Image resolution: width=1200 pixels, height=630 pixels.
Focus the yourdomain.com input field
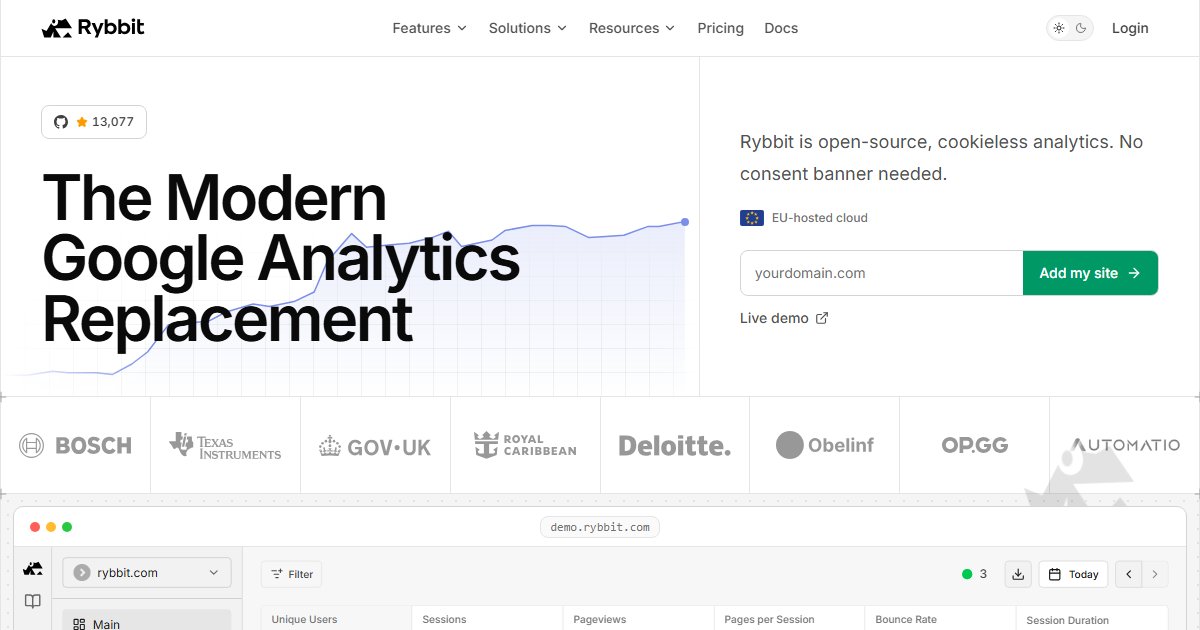coord(881,273)
